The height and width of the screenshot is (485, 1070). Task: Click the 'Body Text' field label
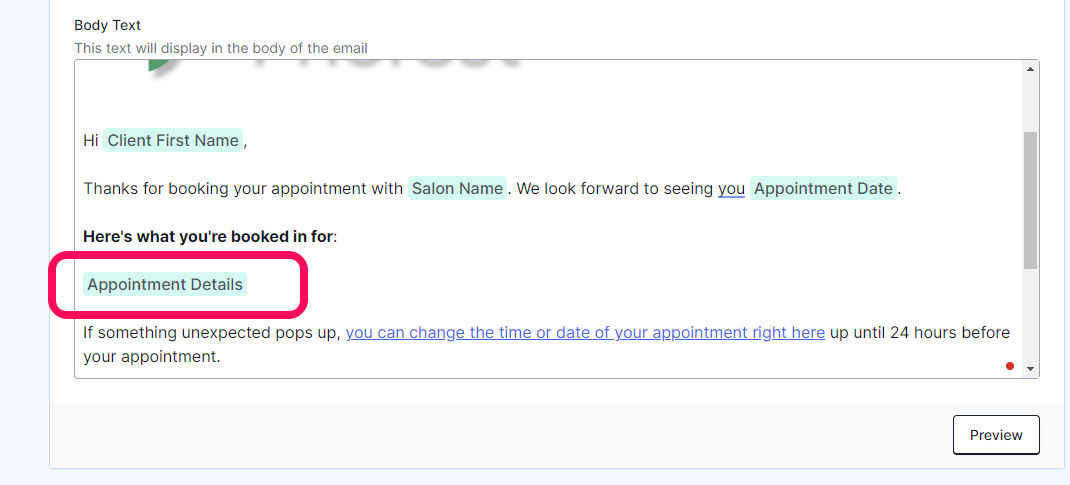107,25
